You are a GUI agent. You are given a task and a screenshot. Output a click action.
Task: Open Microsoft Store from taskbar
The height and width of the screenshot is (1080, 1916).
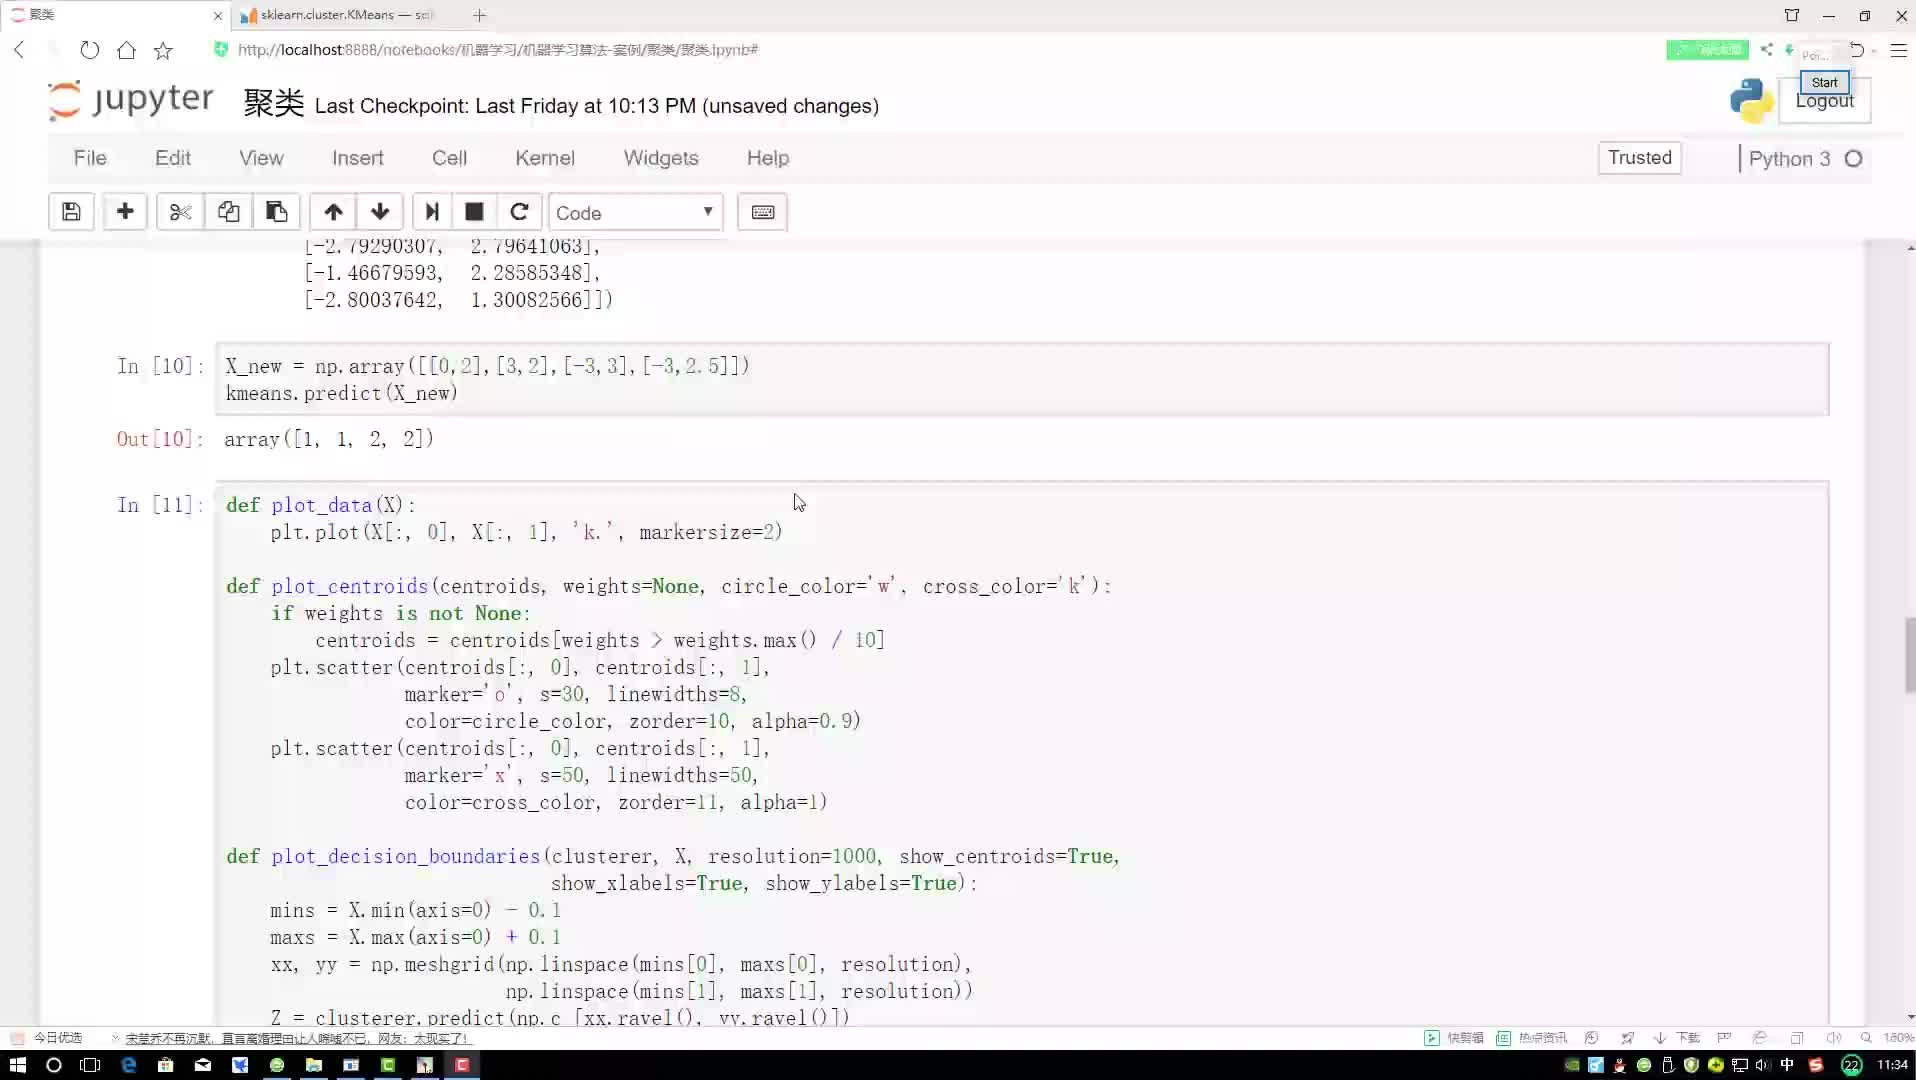click(x=166, y=1065)
